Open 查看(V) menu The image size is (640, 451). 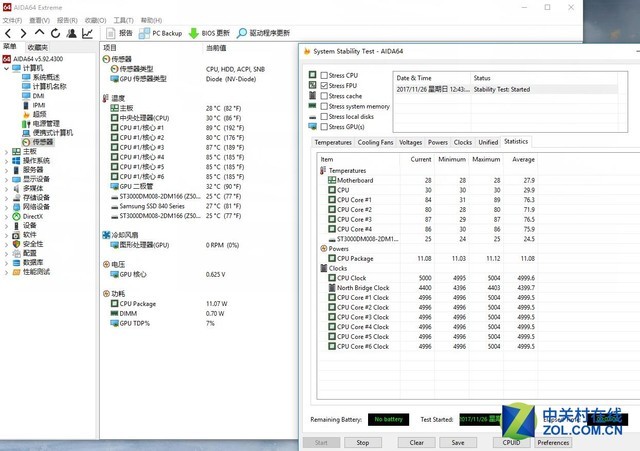click(x=39, y=20)
